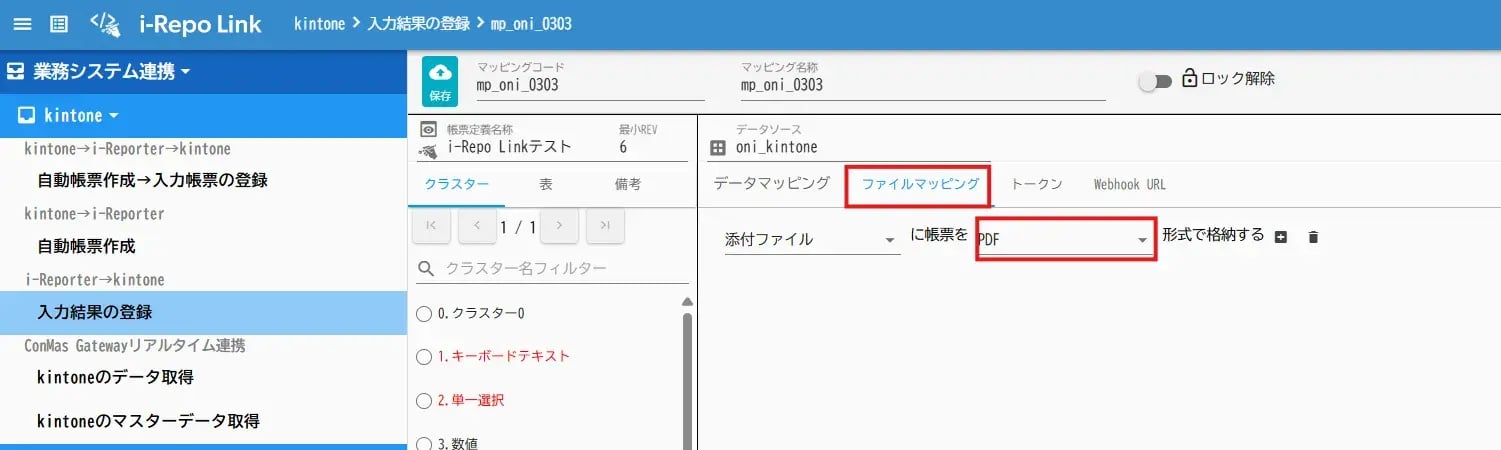This screenshot has width=1501, height=450.
Task: Go to first page of clusters
Action: click(431, 226)
